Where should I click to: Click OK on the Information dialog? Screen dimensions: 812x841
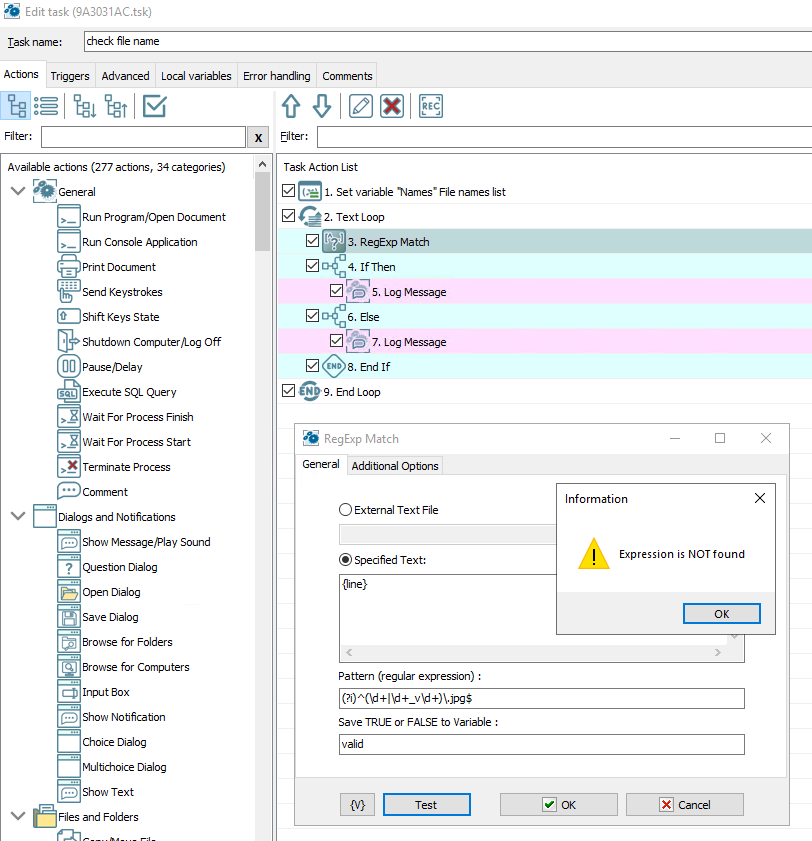coord(721,613)
